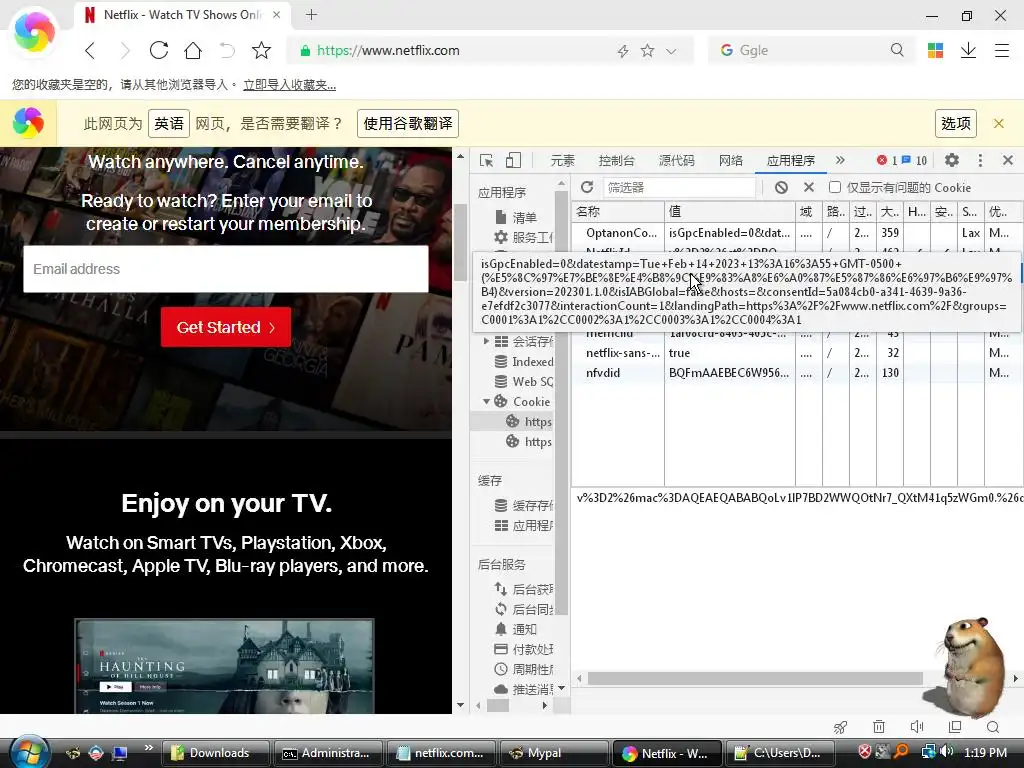The width and height of the screenshot is (1024, 768).
Task: Click the trash bin icon in status bar
Action: click(879, 727)
